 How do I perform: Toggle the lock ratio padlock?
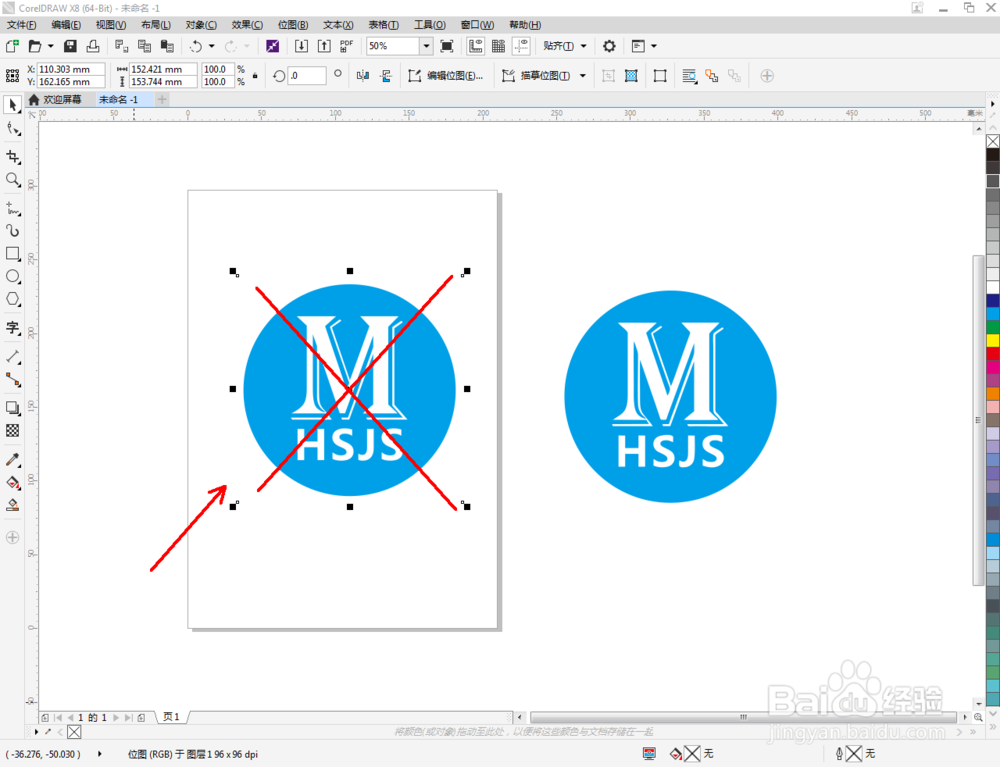(x=255, y=75)
